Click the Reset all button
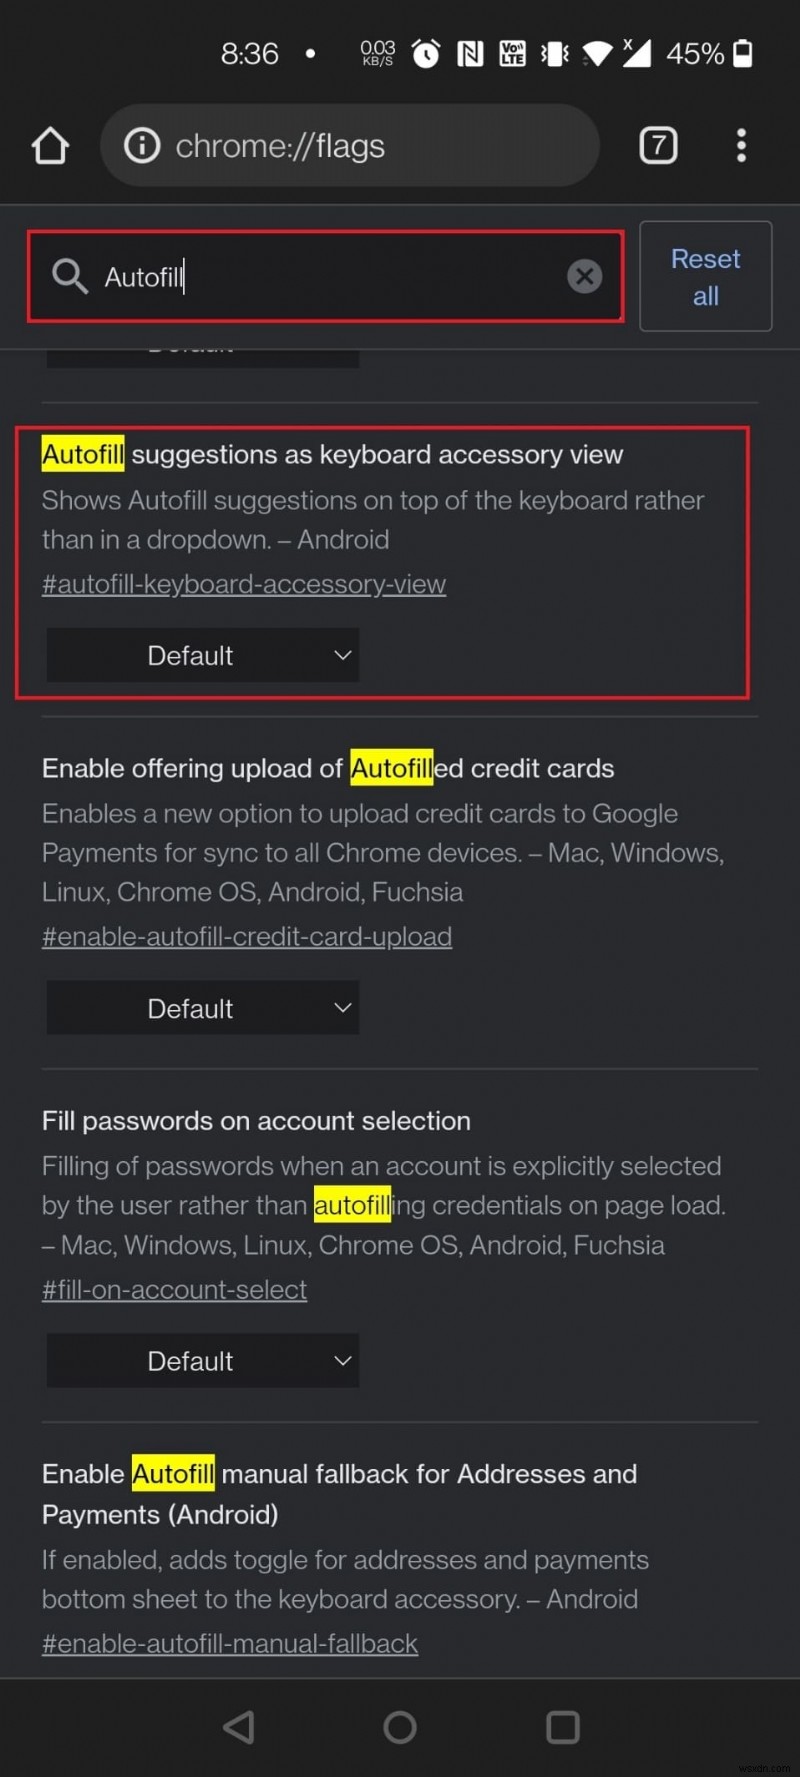This screenshot has width=800, height=1777. pyautogui.click(x=704, y=276)
